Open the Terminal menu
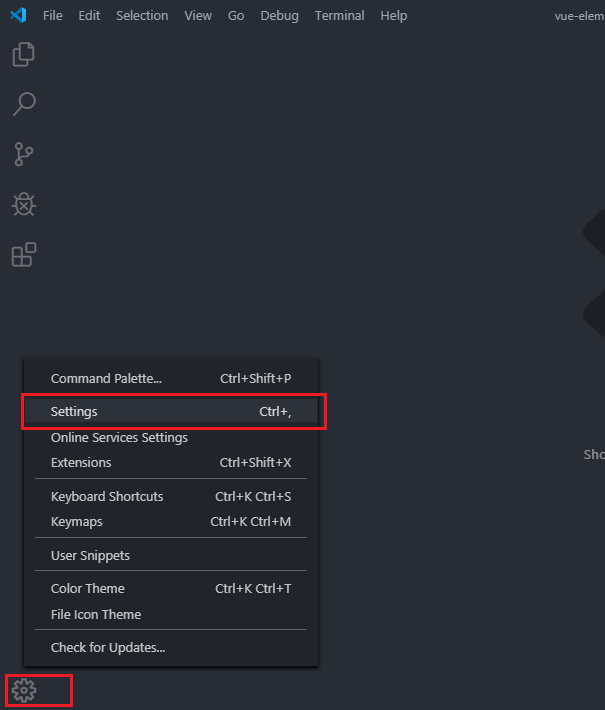The width and height of the screenshot is (605, 710). click(338, 16)
